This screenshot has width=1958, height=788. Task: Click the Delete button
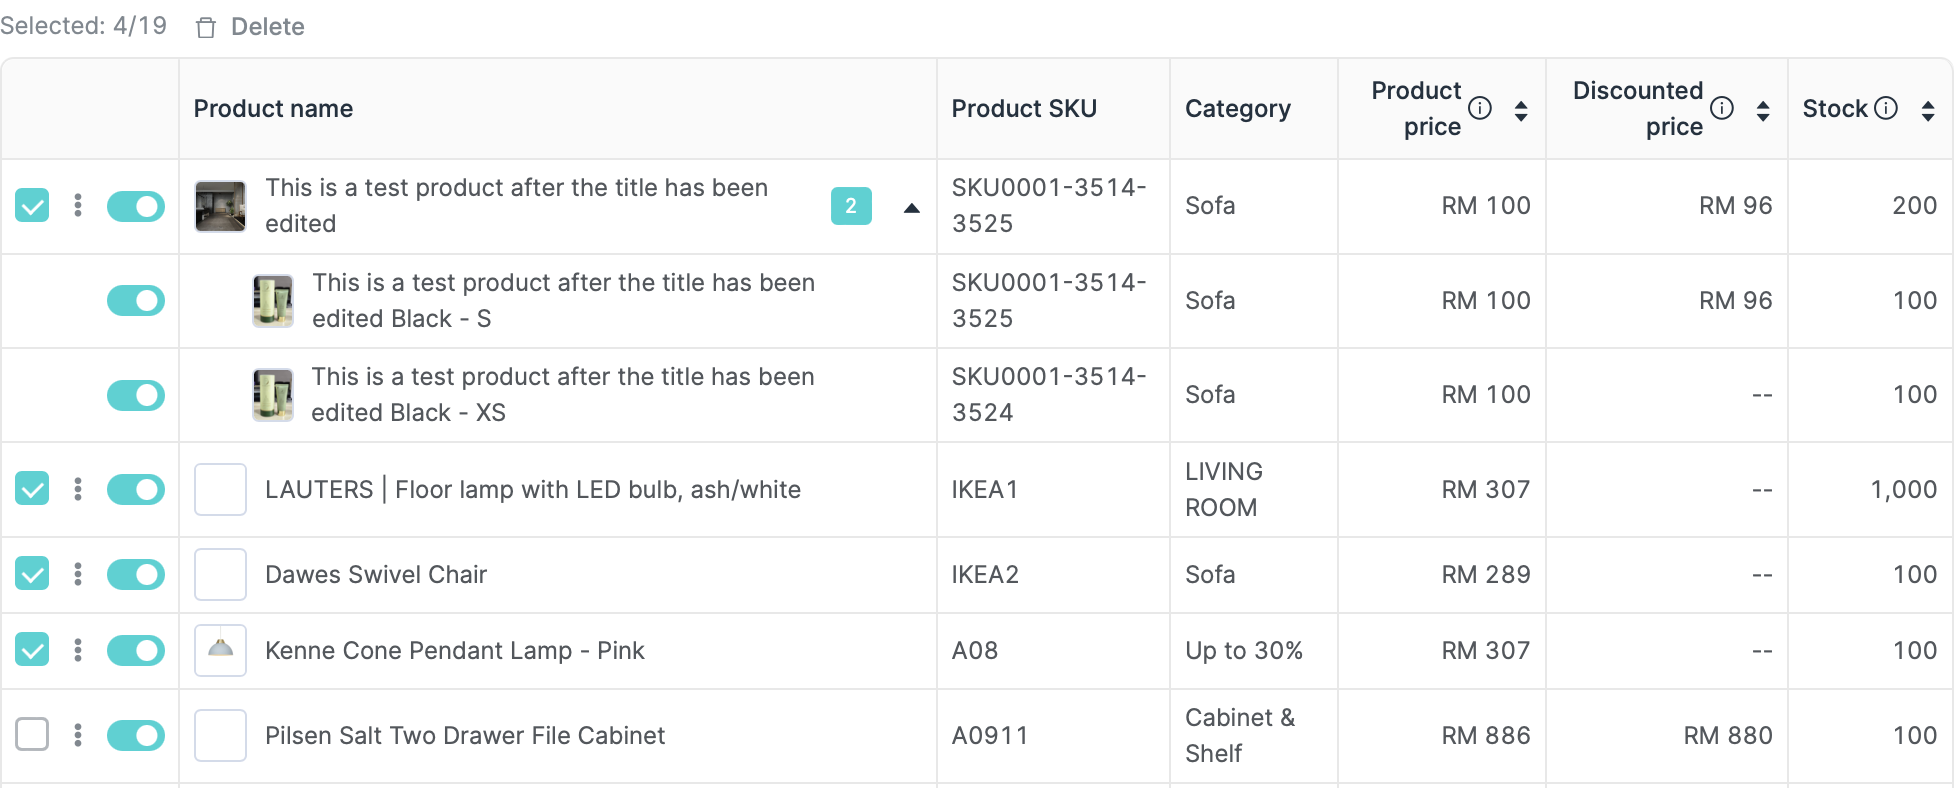(x=267, y=27)
